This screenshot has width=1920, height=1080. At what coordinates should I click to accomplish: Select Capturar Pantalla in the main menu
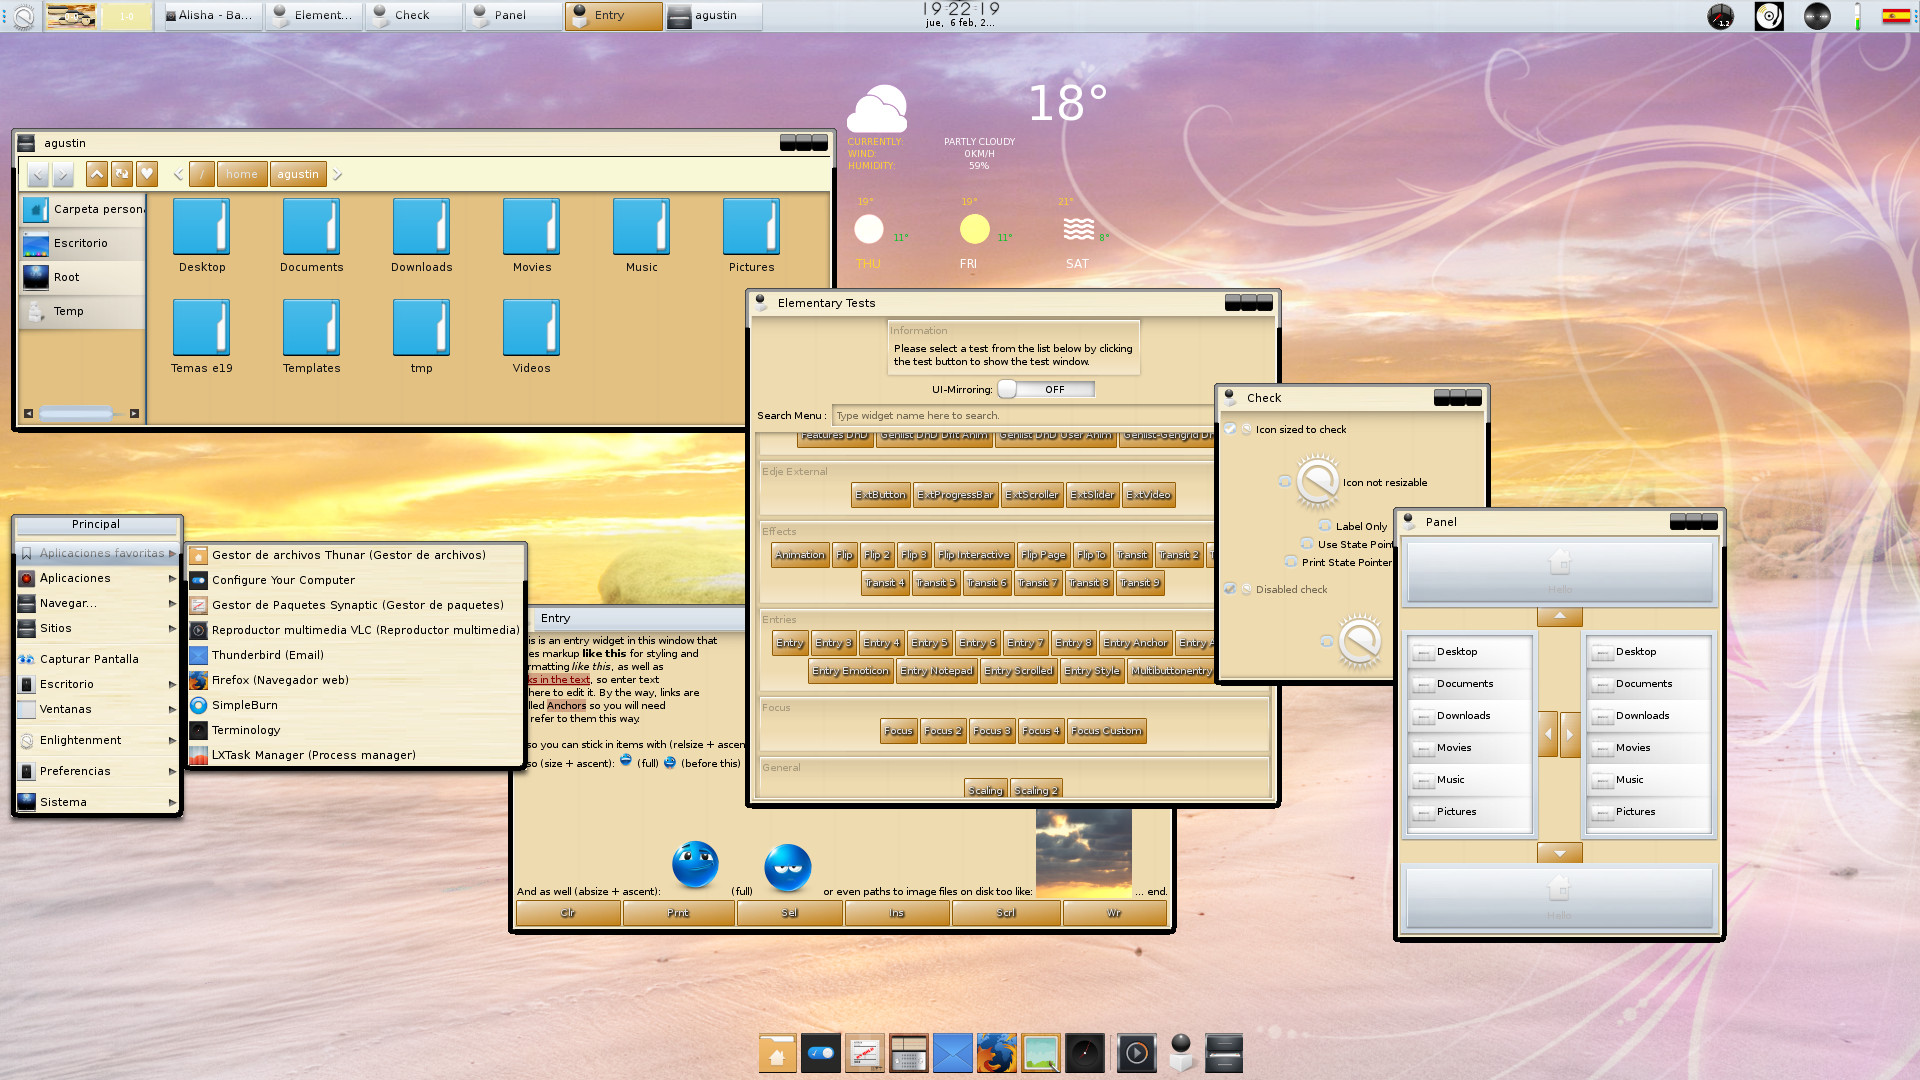[x=97, y=659]
